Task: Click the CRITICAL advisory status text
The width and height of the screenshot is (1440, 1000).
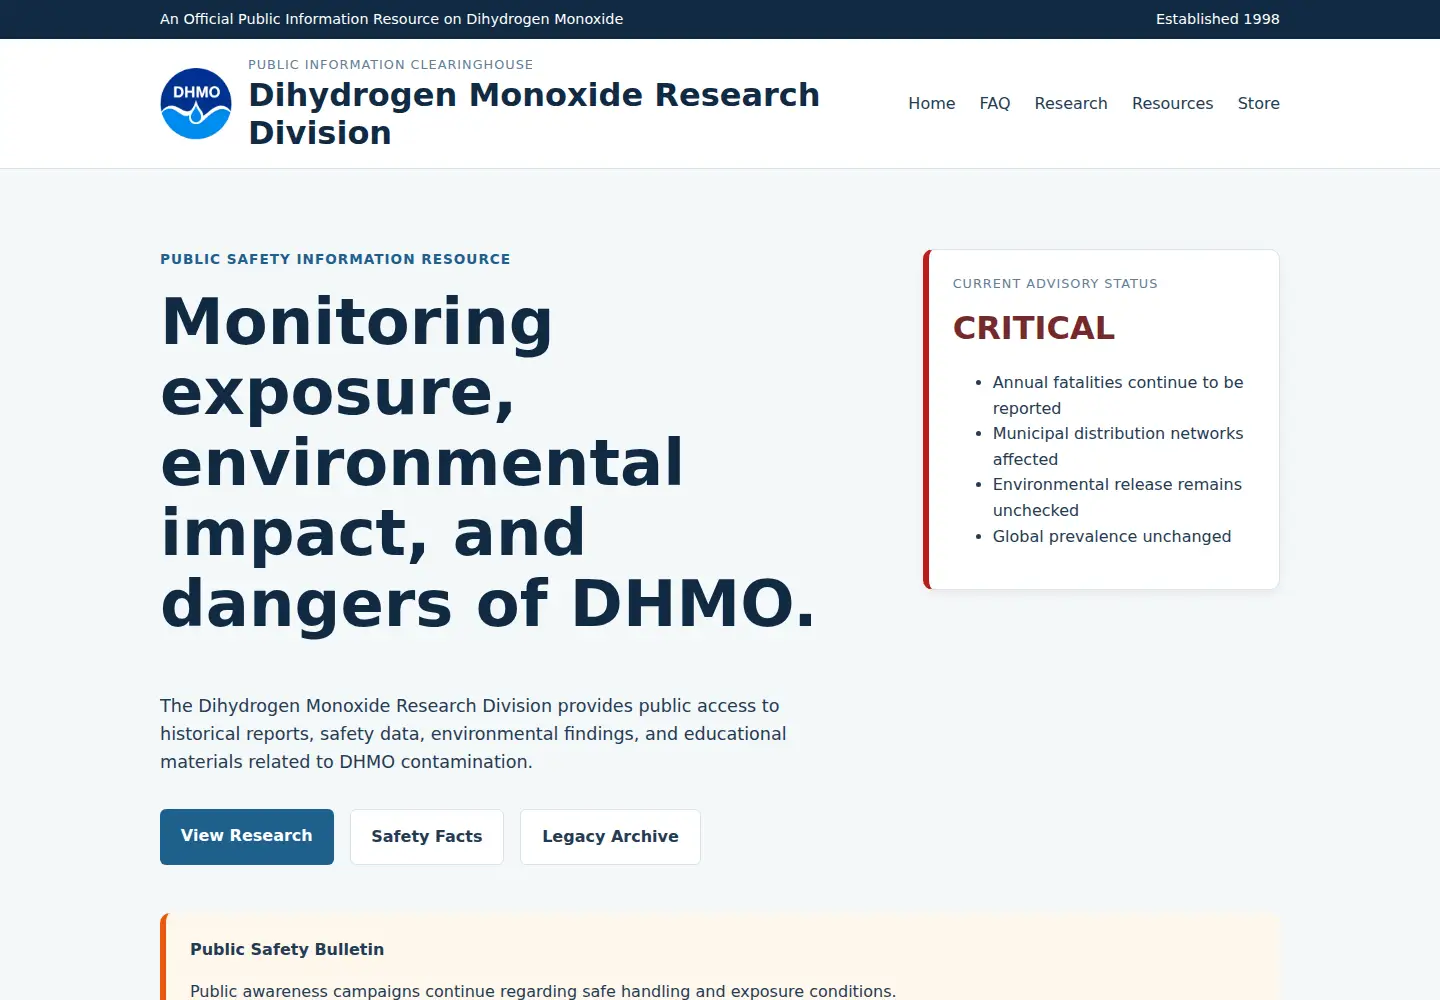Action: [1033, 328]
